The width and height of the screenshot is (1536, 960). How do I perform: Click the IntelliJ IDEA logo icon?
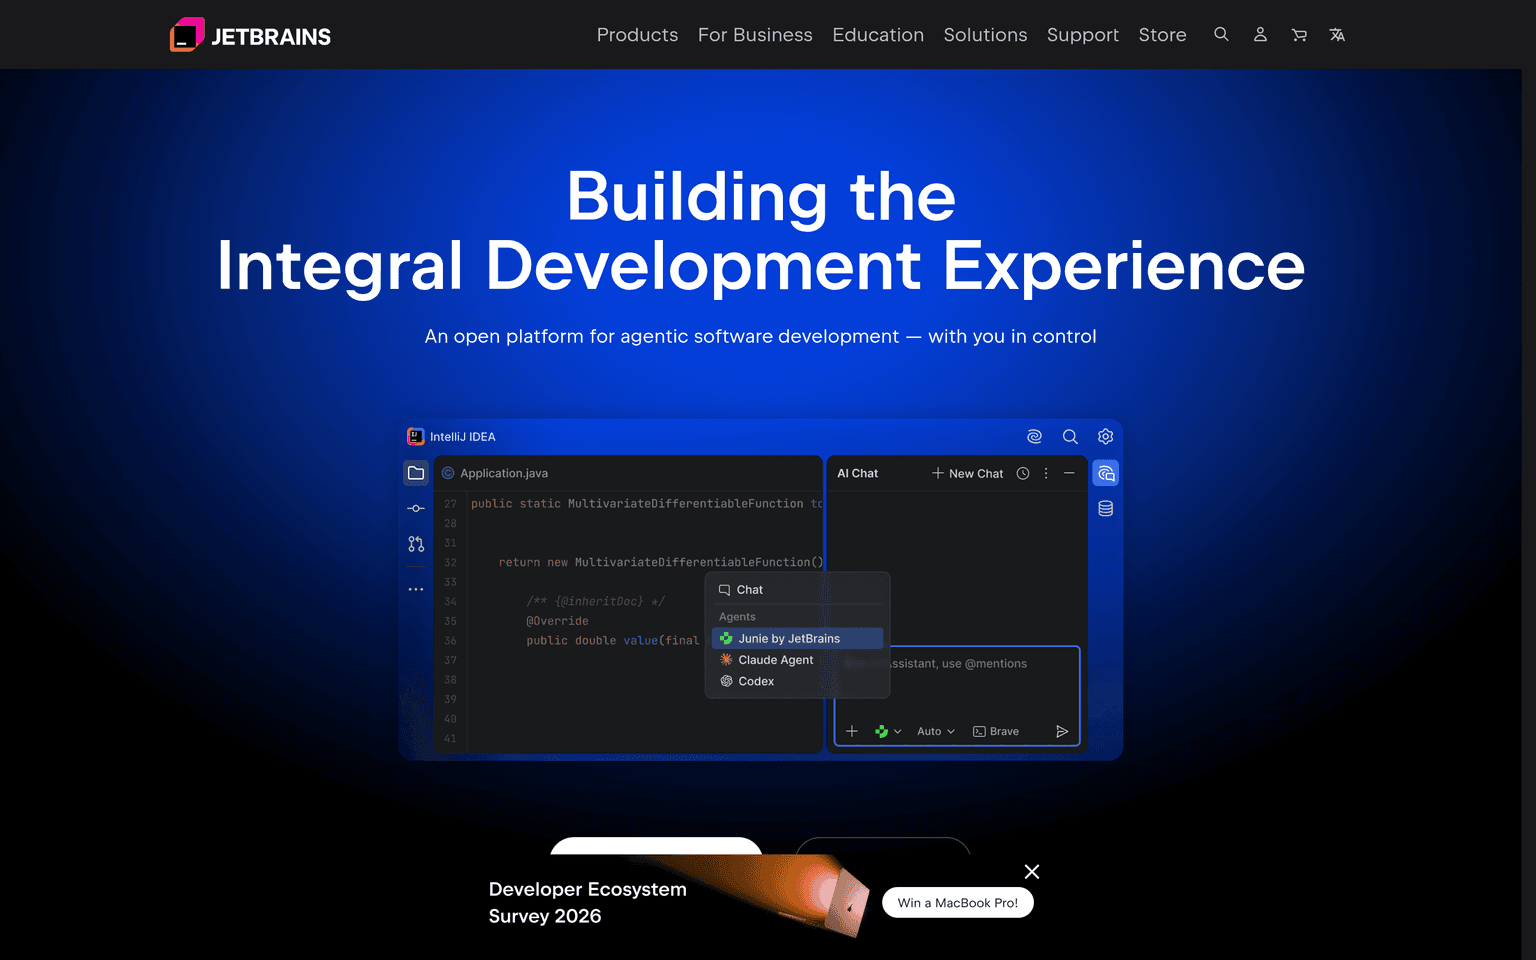(416, 436)
